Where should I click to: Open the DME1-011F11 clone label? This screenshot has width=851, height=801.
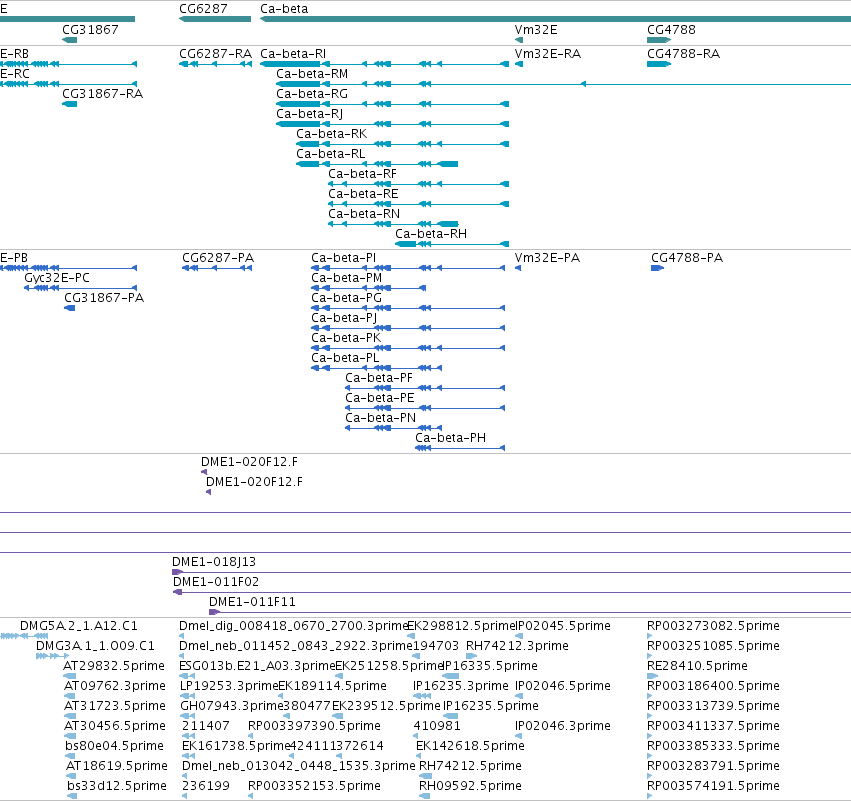coord(252,602)
